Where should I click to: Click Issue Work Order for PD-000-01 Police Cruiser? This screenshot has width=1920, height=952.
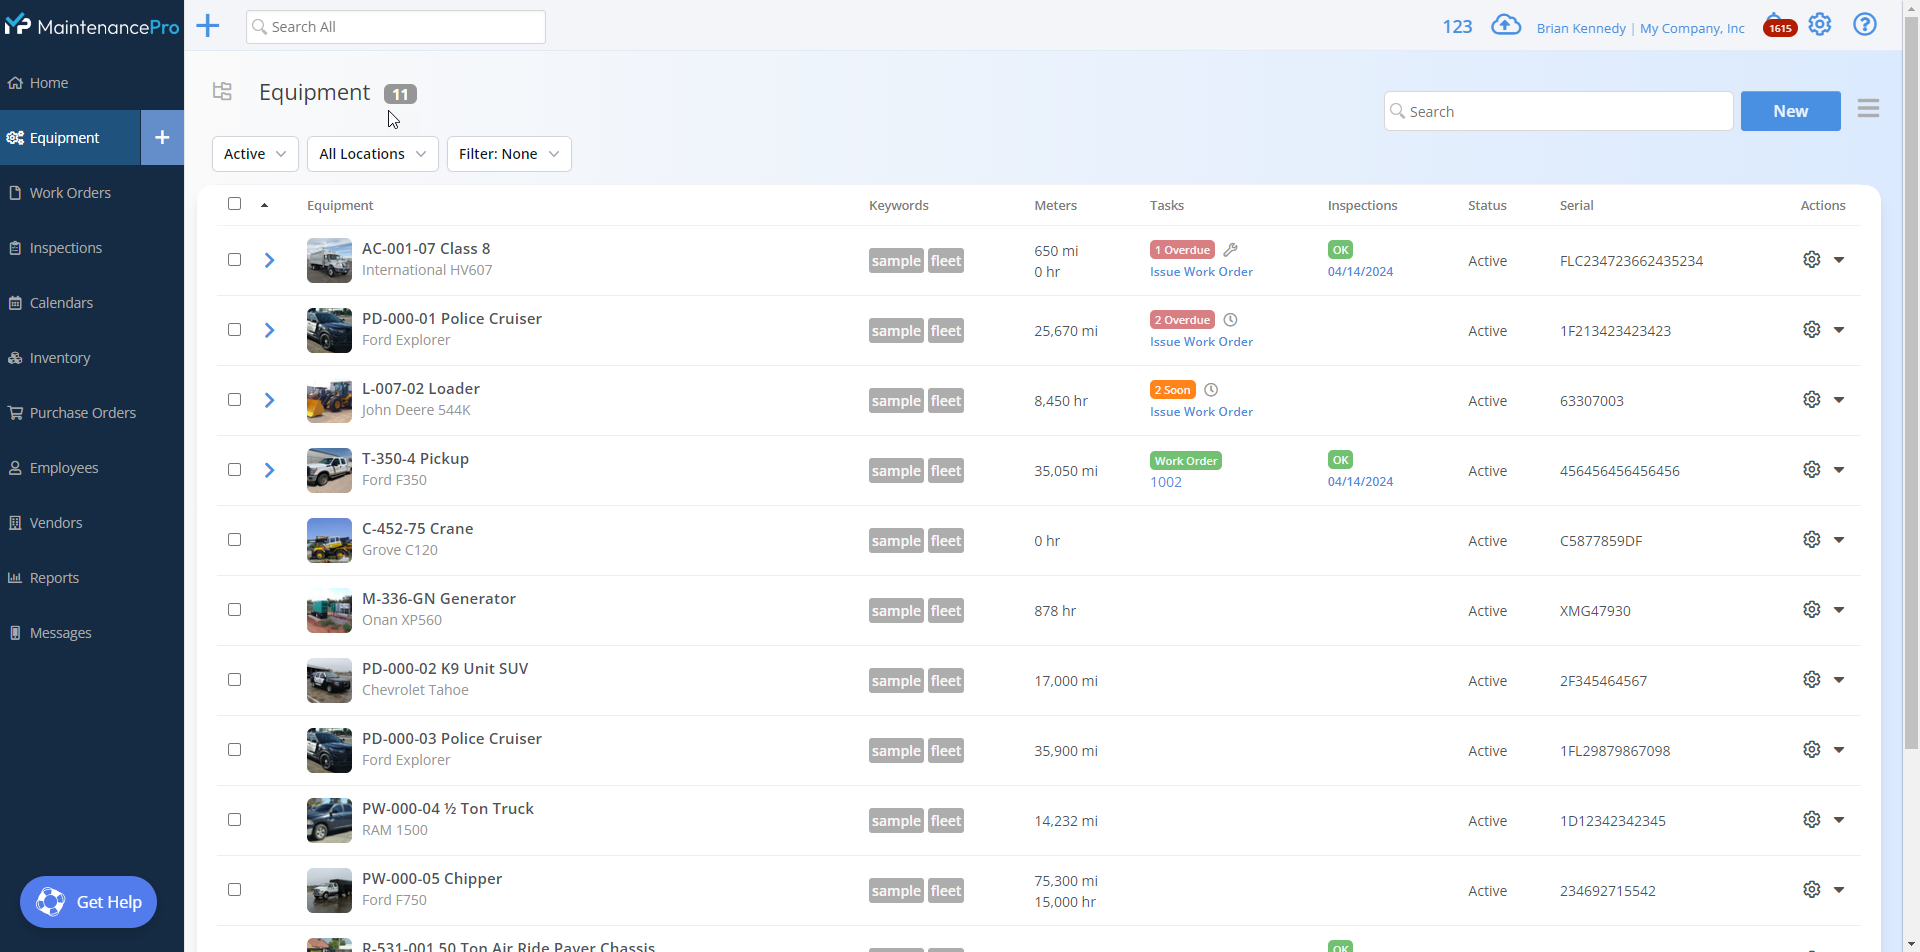click(1200, 341)
